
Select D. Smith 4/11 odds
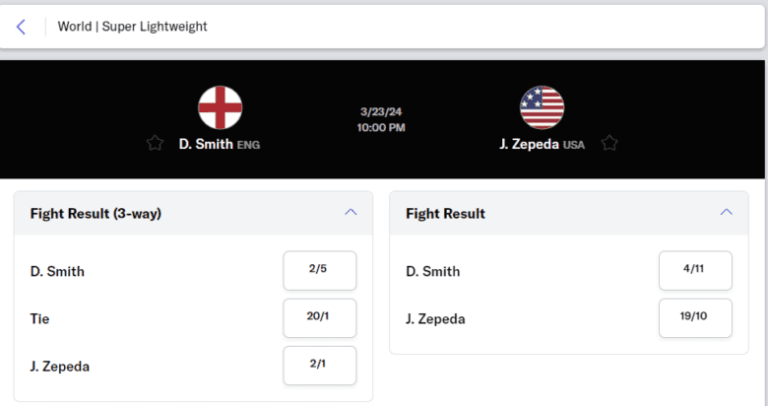point(696,270)
